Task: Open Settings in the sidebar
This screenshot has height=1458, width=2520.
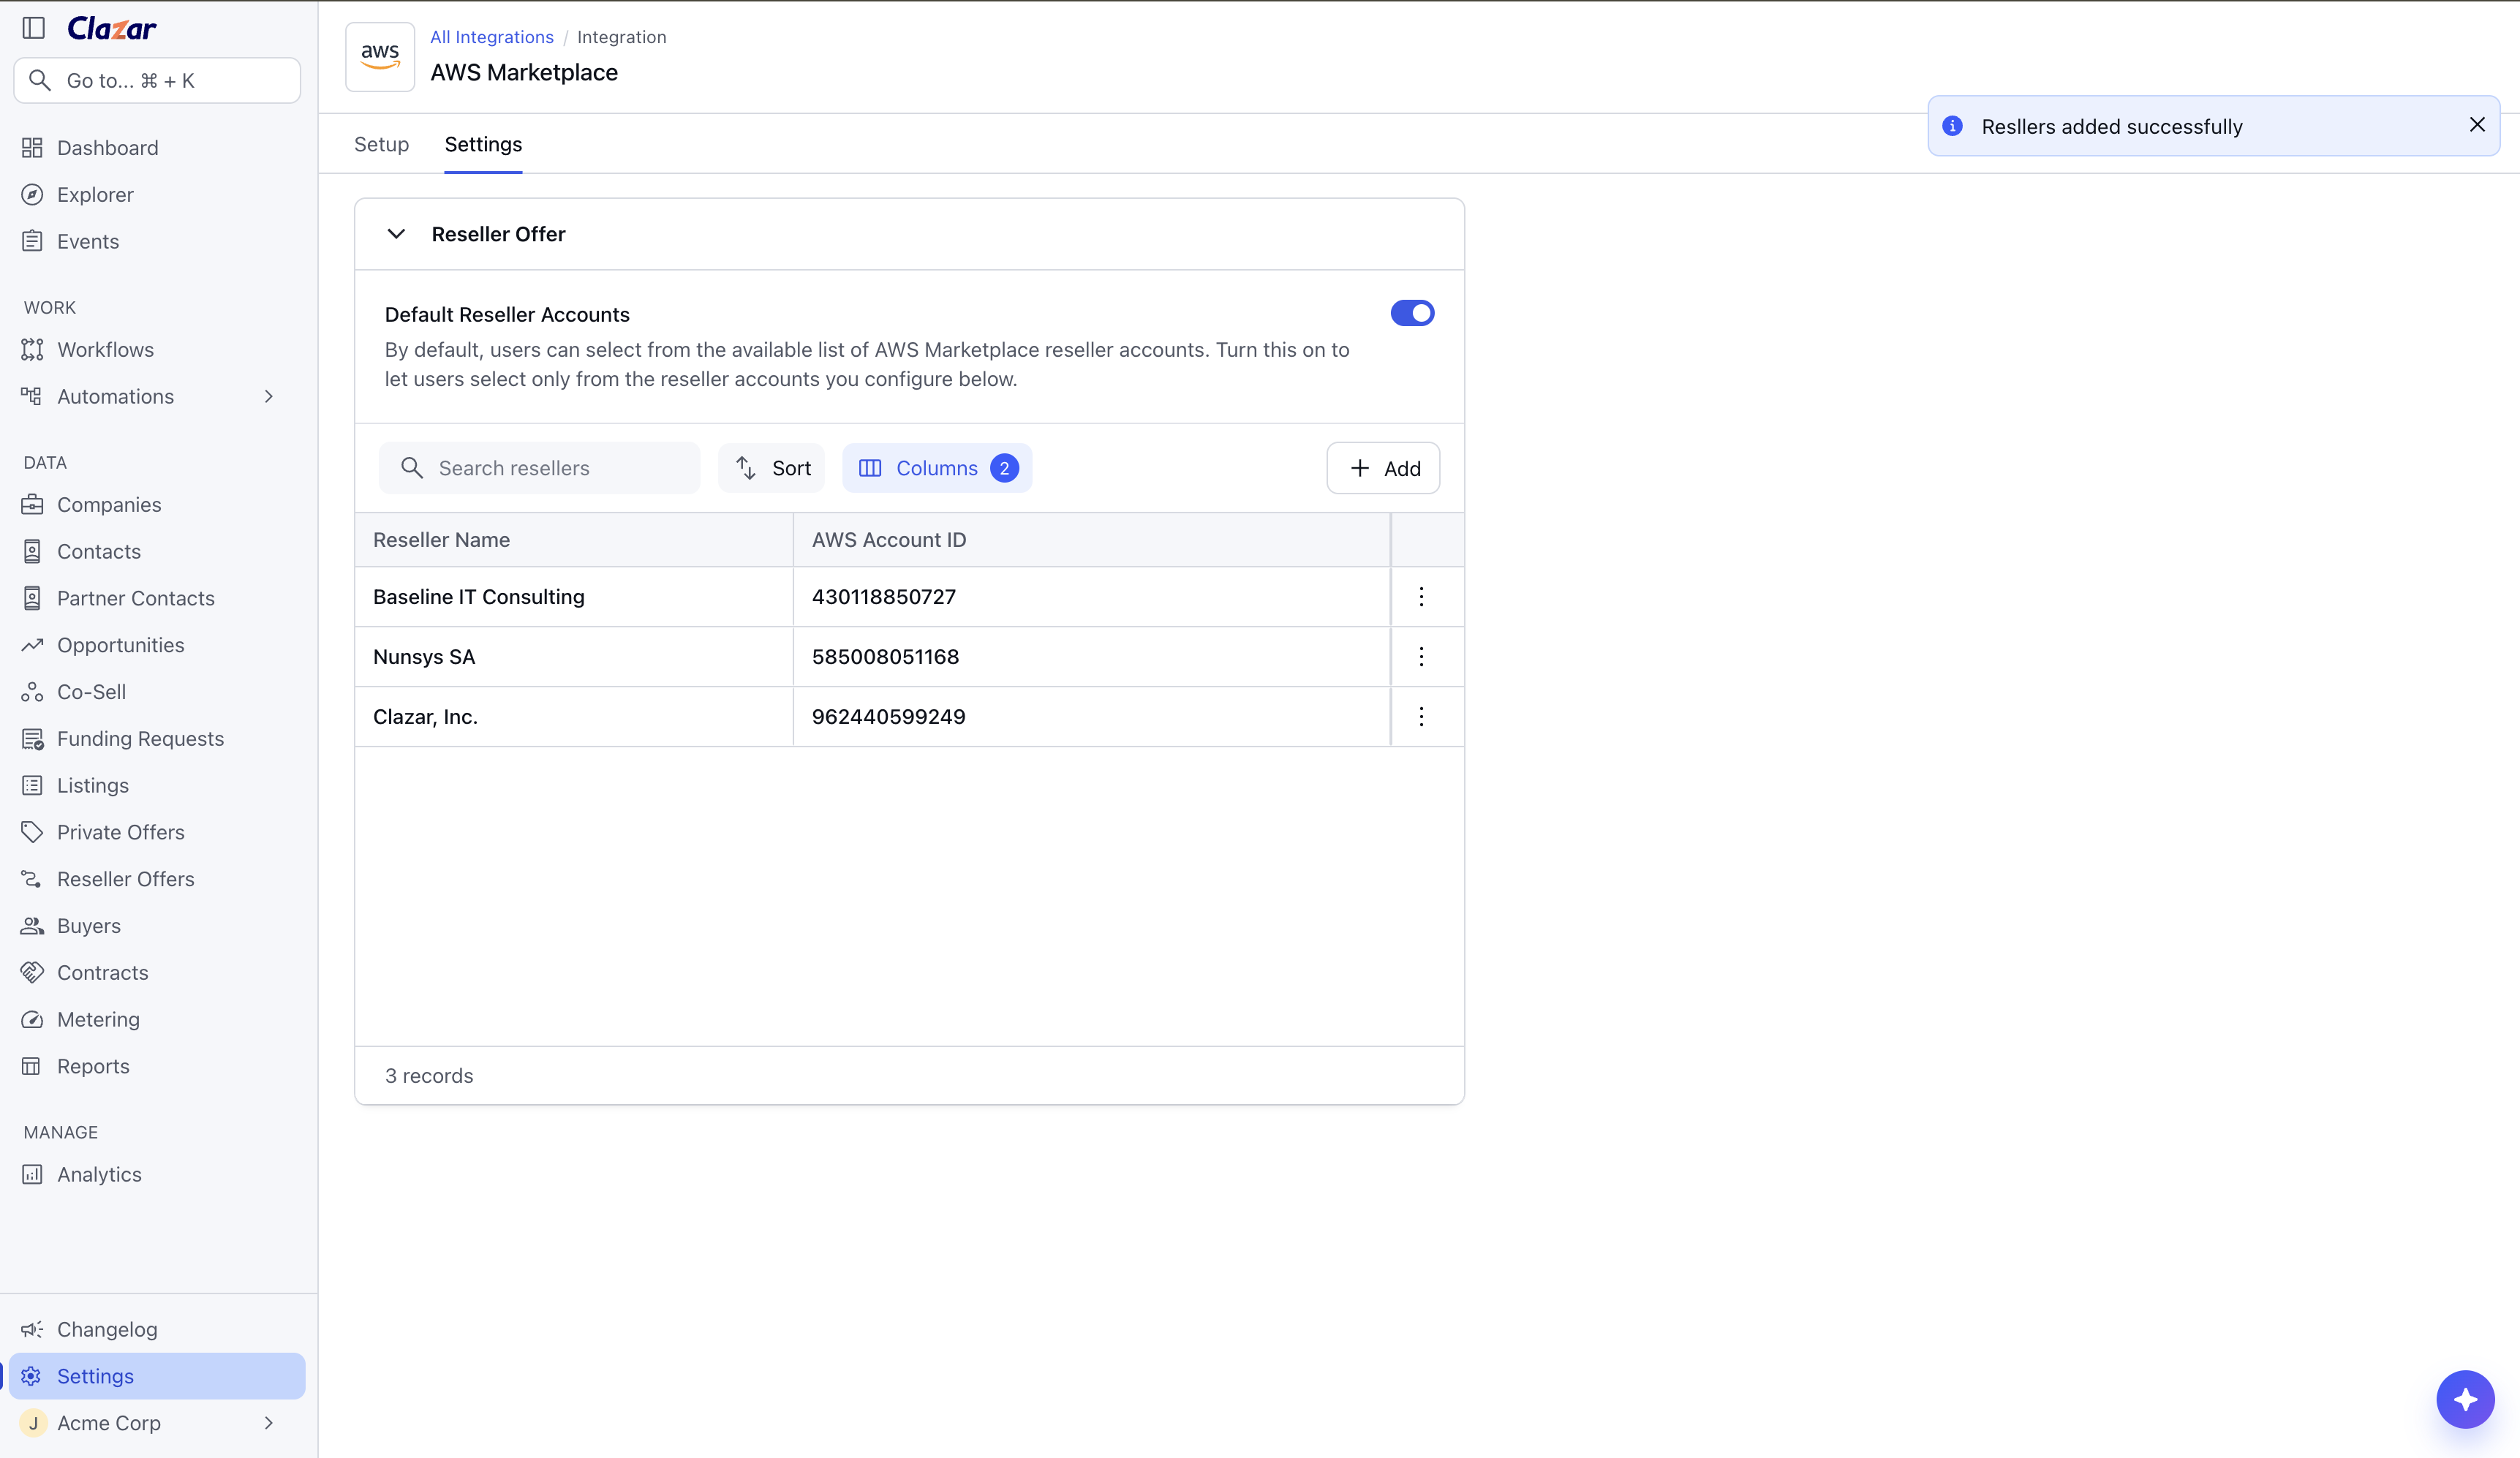Action: 157,1376
